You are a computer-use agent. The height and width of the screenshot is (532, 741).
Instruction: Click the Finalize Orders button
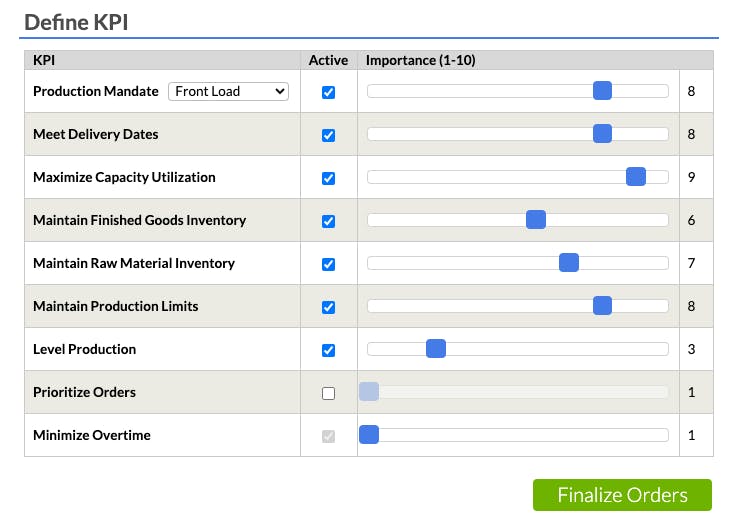622,495
